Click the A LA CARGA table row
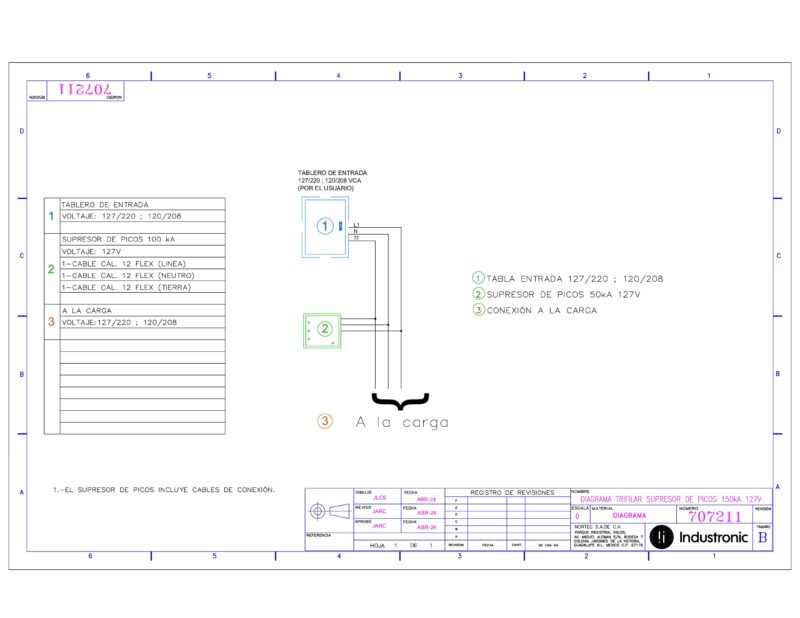The image size is (800, 618). coord(142,310)
